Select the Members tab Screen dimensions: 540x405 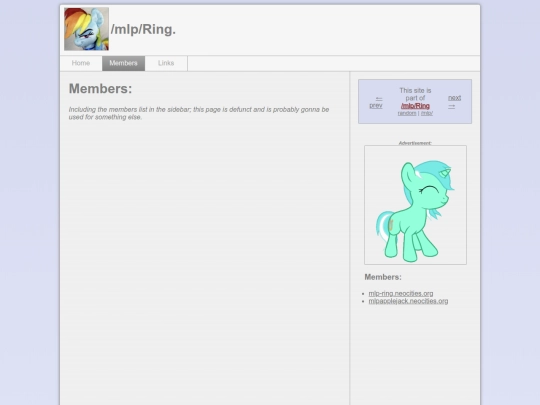(123, 63)
